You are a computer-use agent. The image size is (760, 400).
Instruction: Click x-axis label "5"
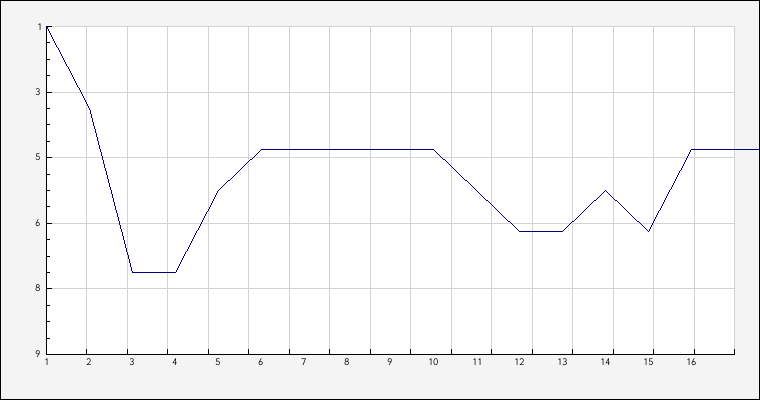pos(218,362)
